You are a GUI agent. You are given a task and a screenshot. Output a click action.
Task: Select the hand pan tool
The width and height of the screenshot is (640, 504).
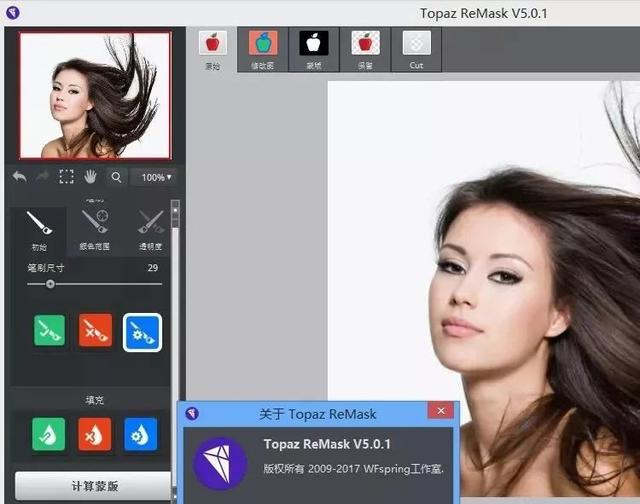[x=90, y=177]
